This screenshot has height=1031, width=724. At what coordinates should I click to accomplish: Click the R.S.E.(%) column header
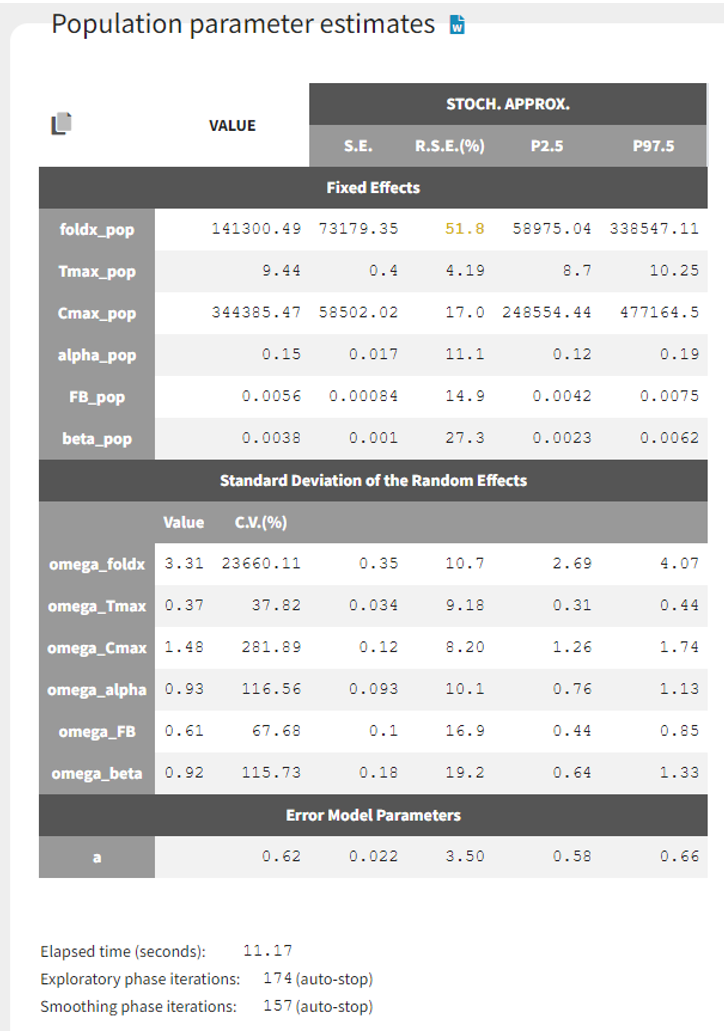click(449, 146)
